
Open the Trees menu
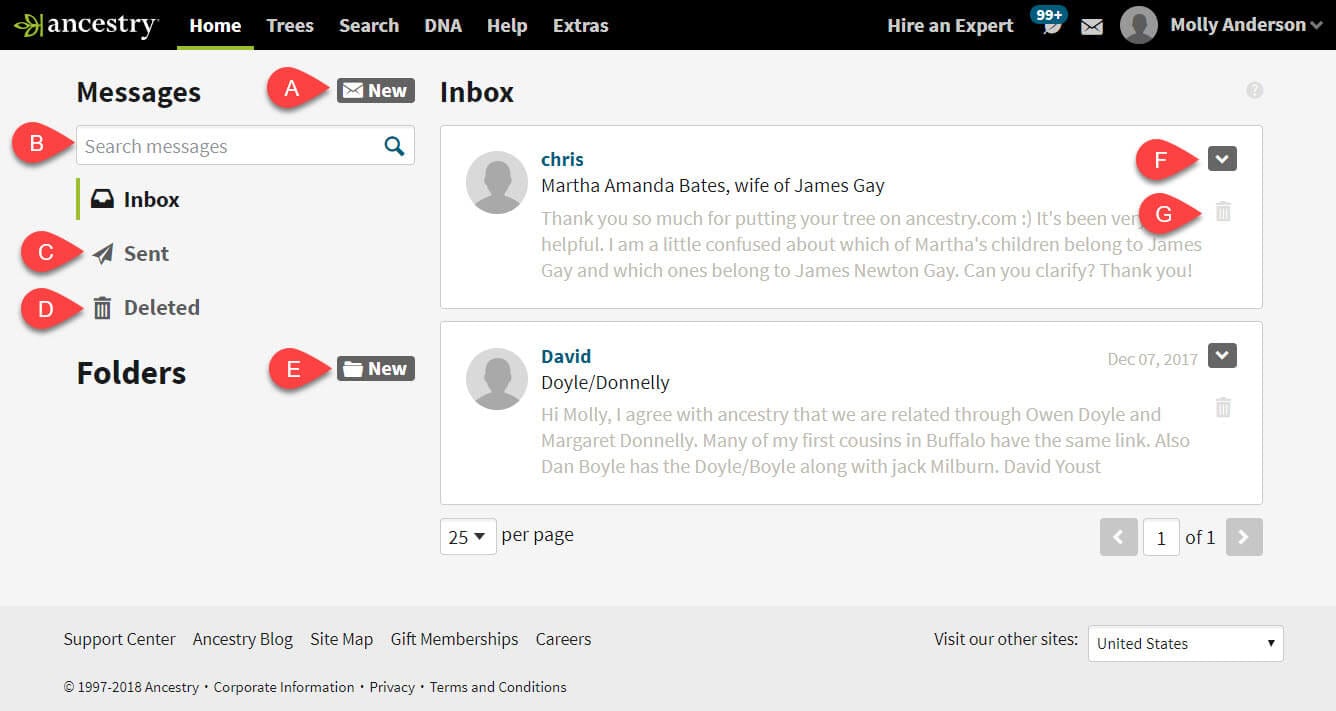pyautogui.click(x=289, y=26)
